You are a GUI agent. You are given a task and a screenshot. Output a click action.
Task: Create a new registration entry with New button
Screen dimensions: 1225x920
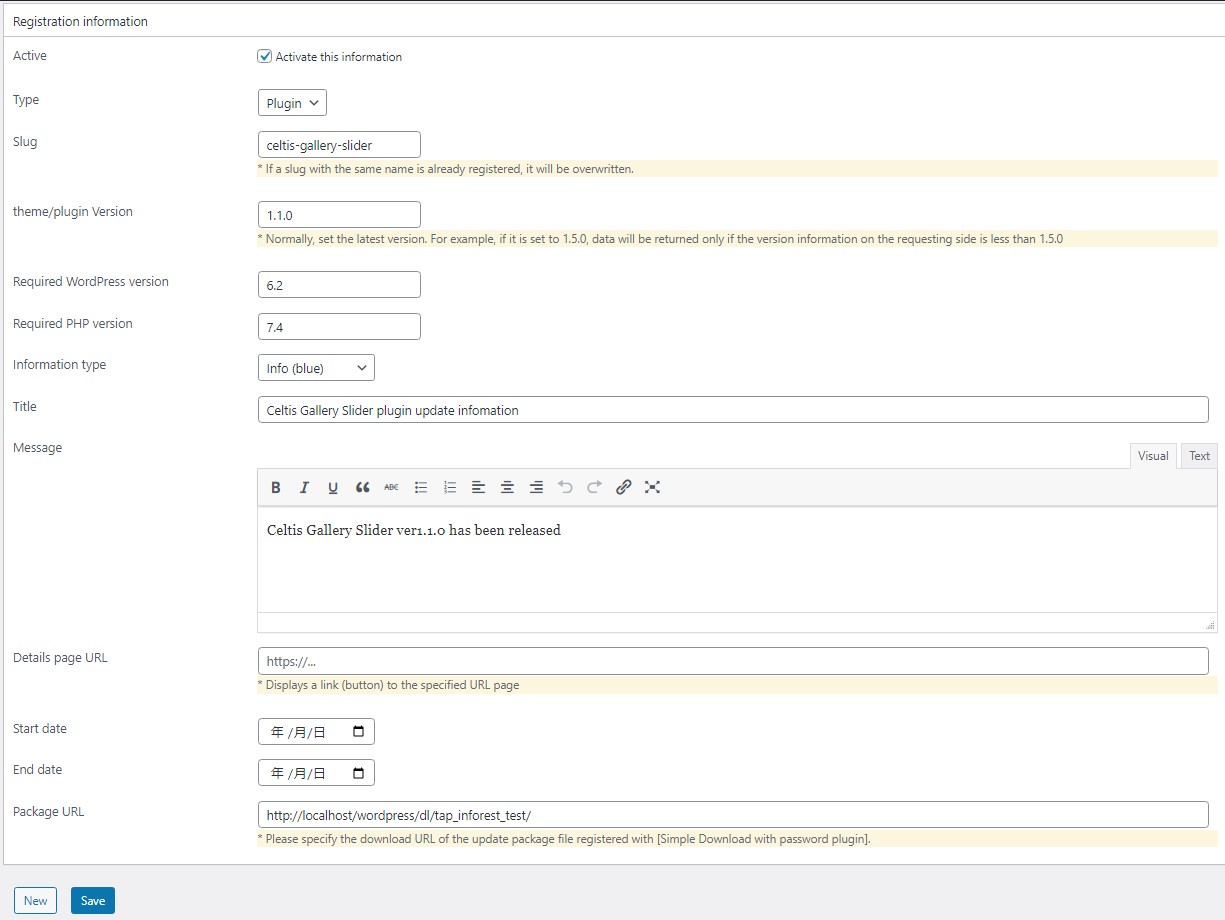35,900
